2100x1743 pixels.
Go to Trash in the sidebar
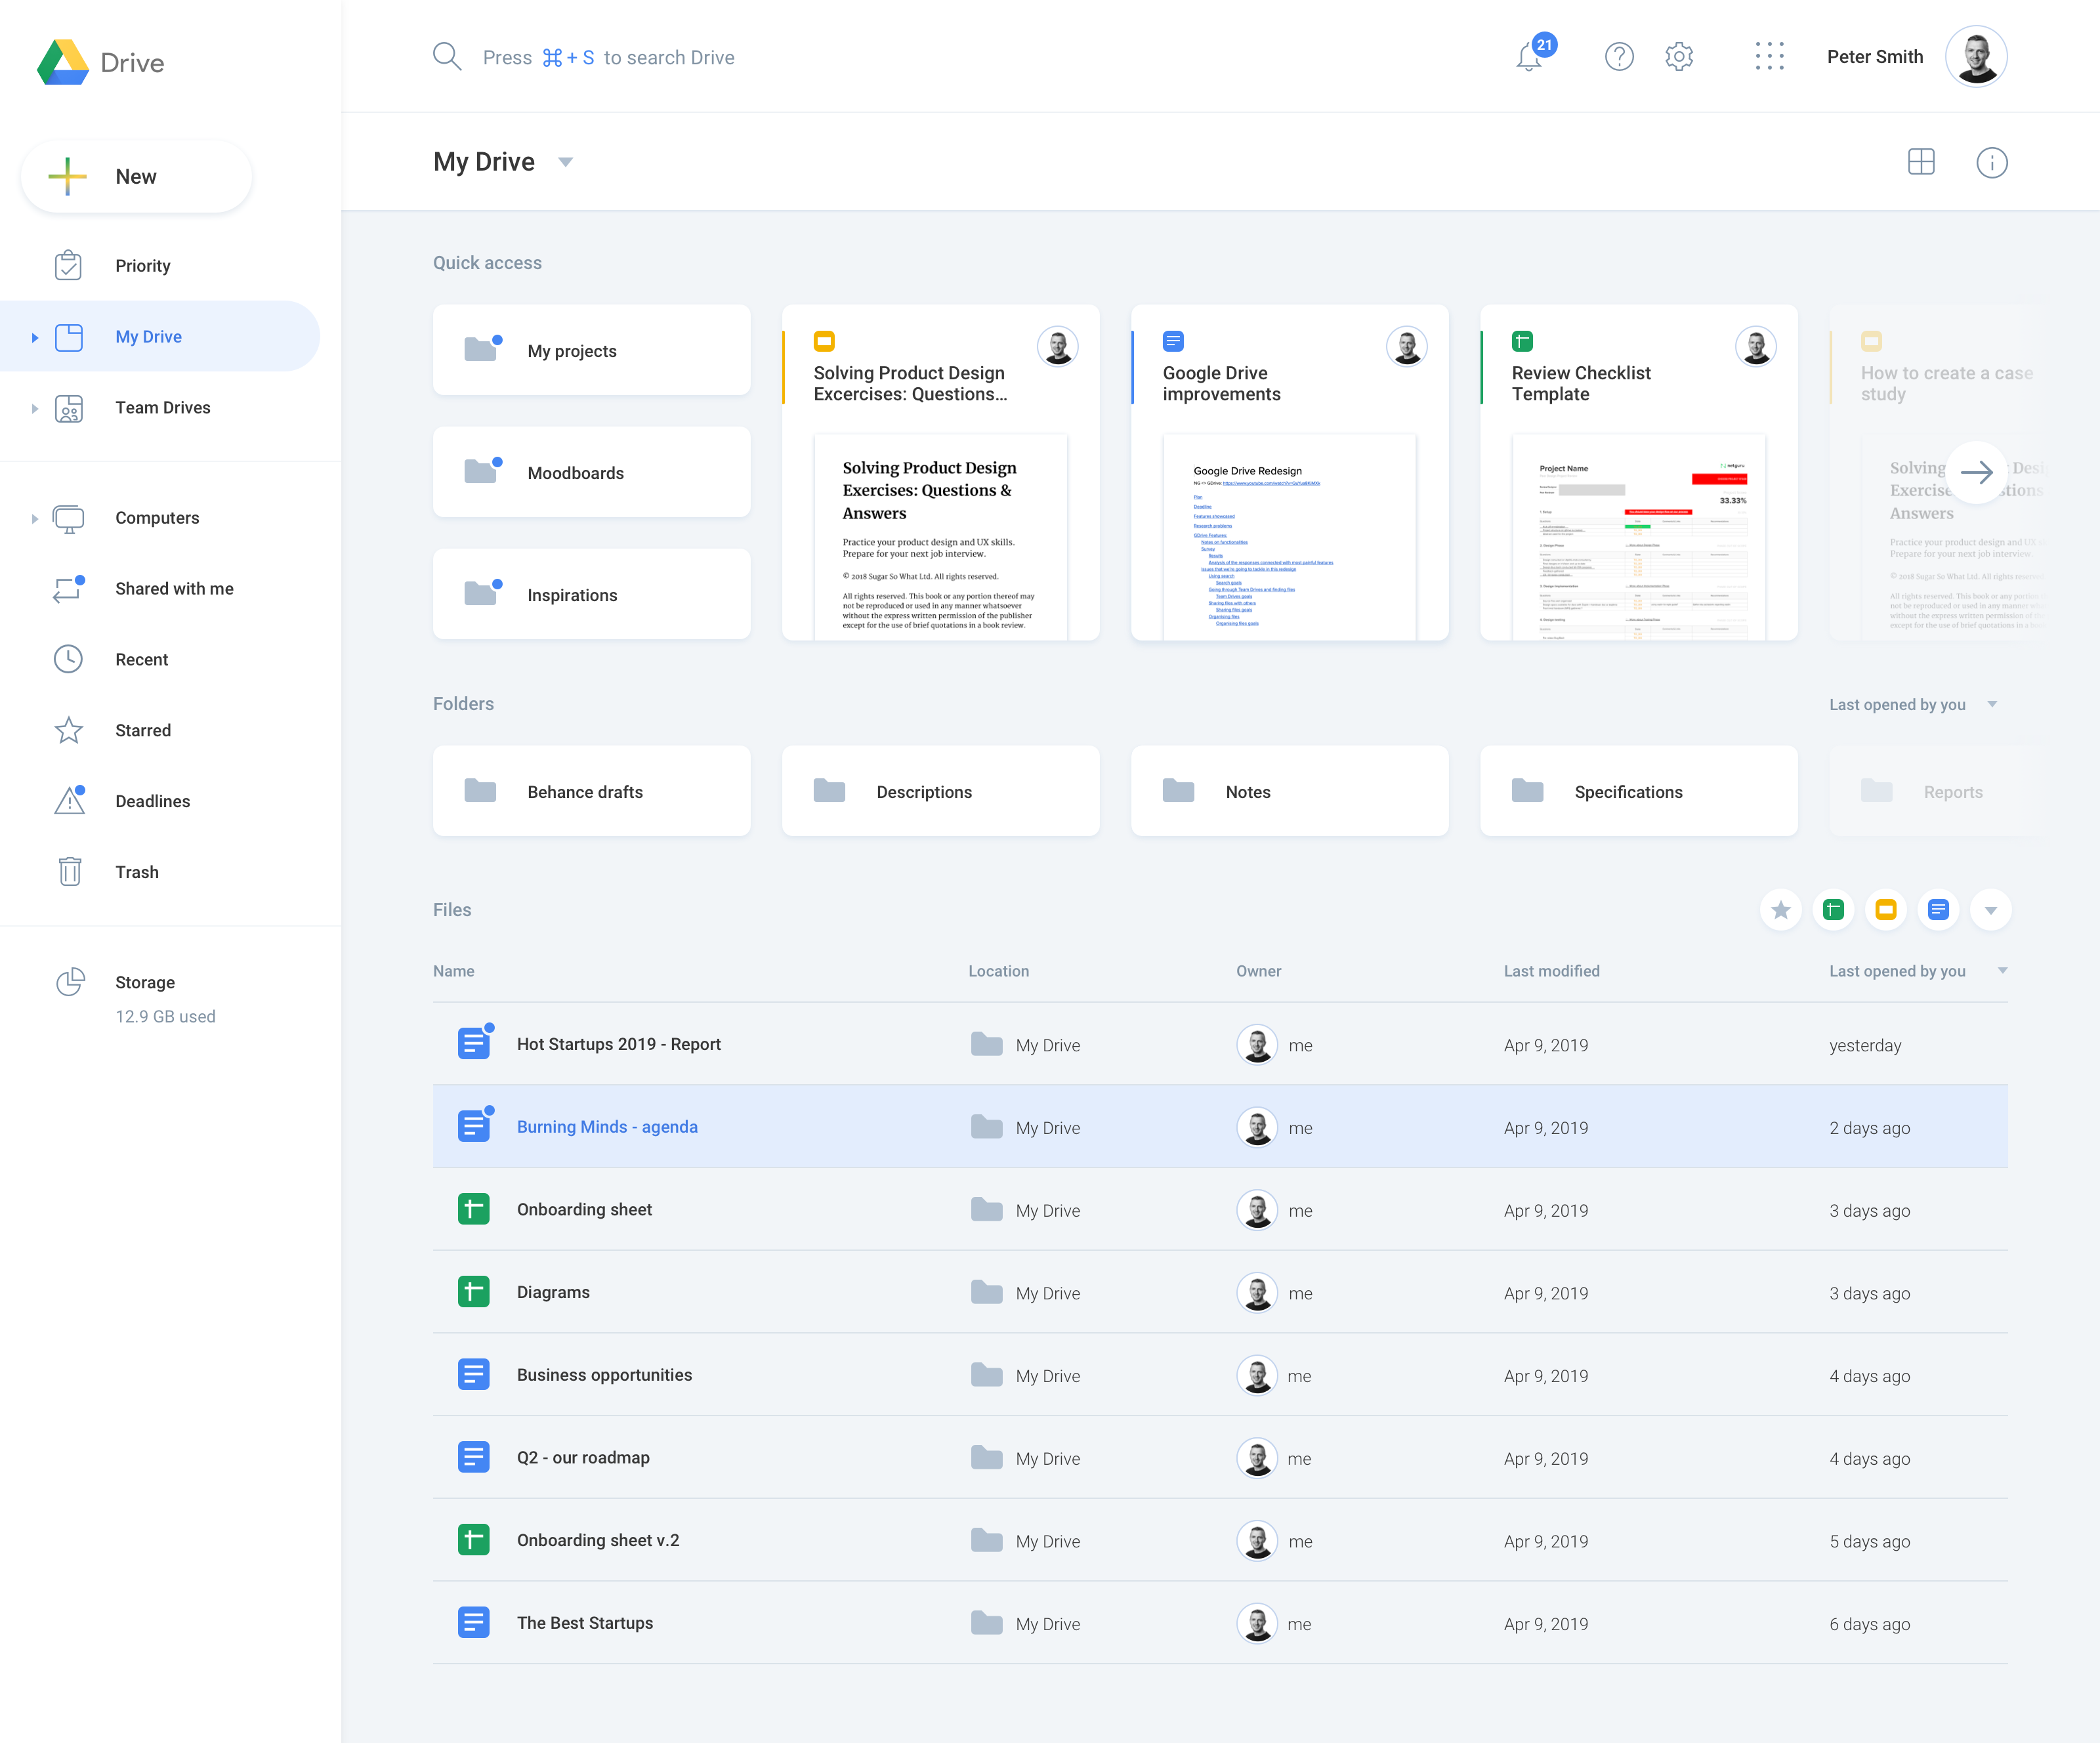137,871
